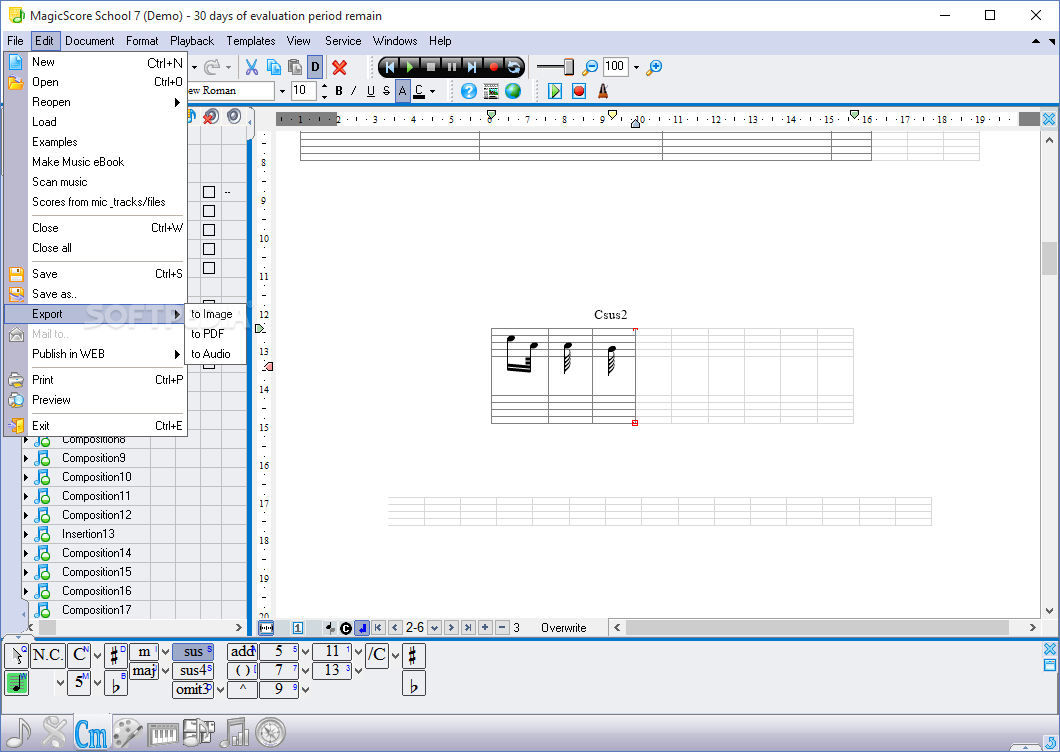Skip to end in transport bar
The width and height of the screenshot is (1060, 752).
[472, 67]
